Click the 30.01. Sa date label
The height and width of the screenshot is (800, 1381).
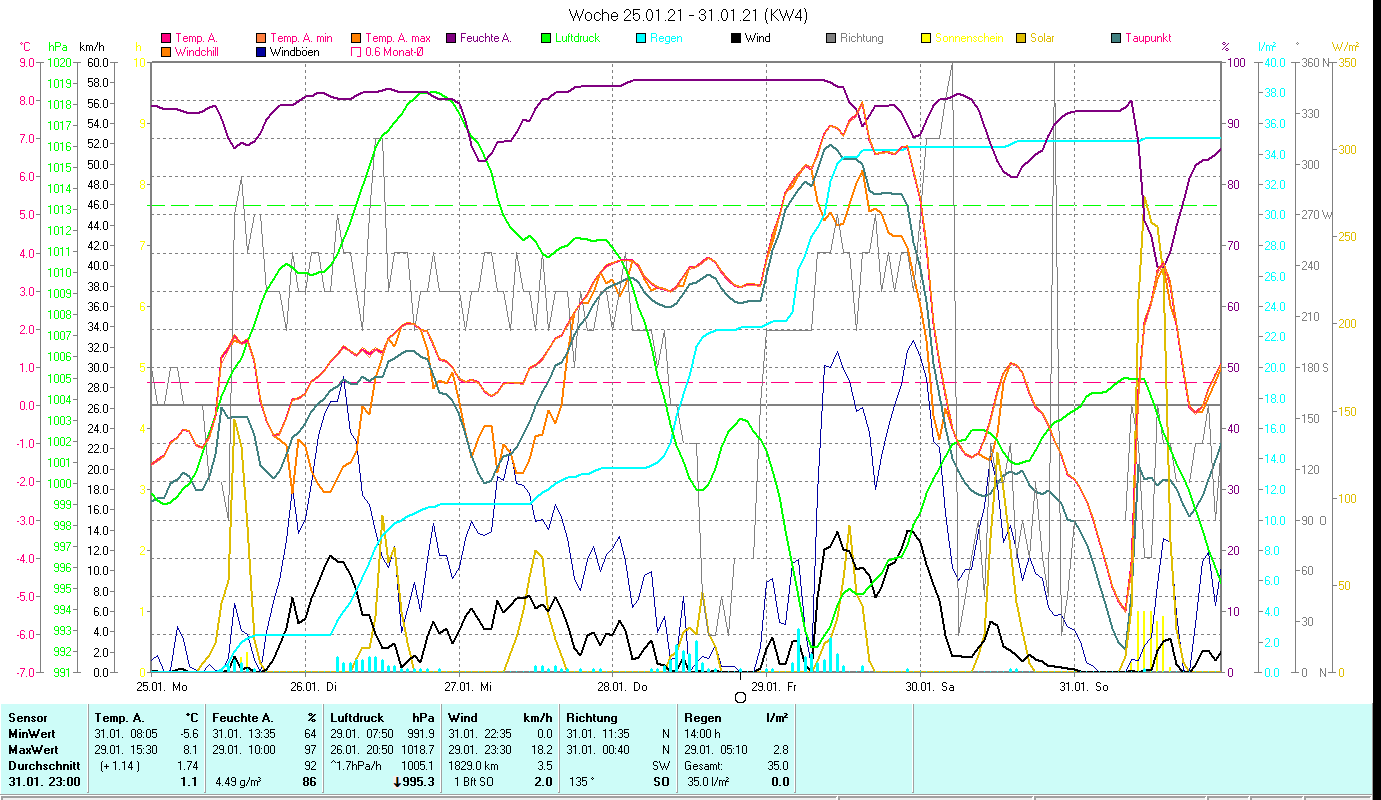930,687
